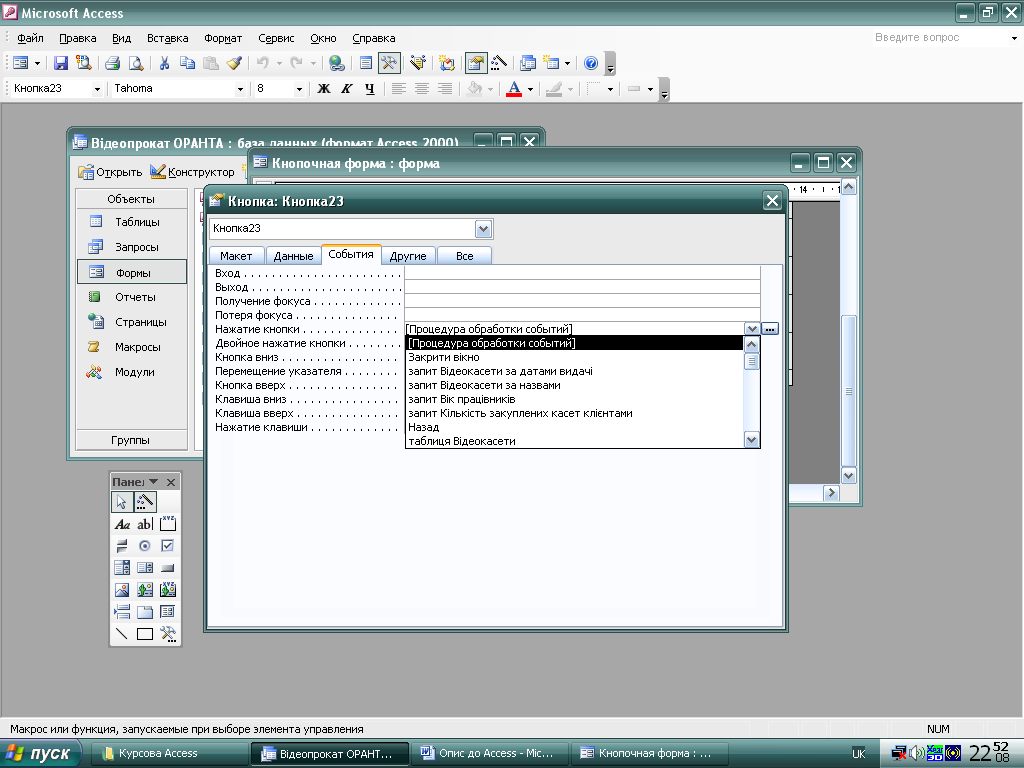The width and height of the screenshot is (1024, 768).
Task: Open the Кнопка23 combo box in properties window
Action: 483,229
